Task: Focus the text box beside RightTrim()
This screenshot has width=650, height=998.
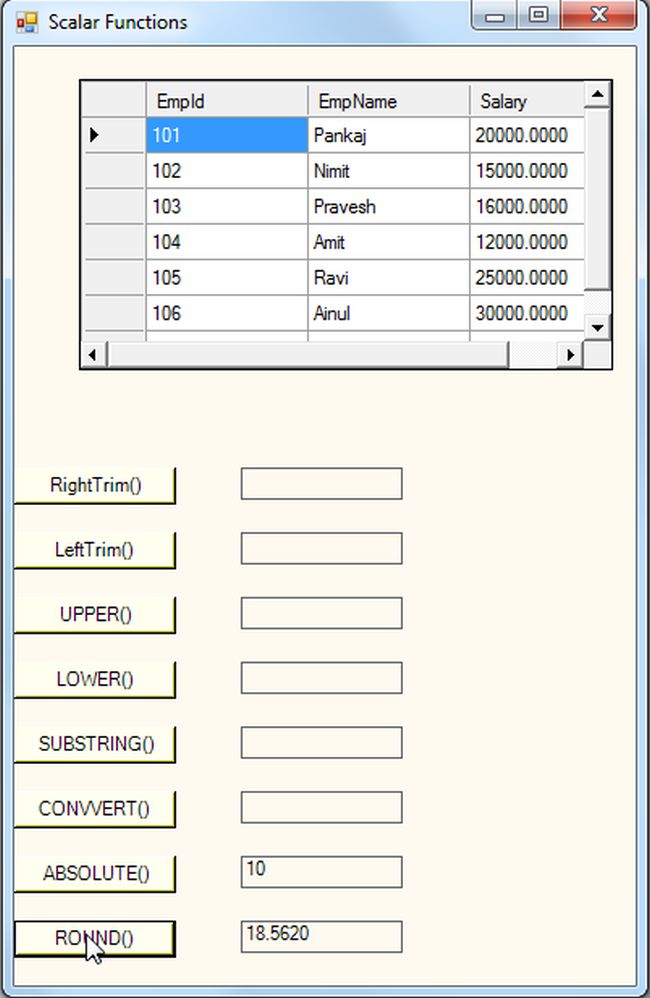Action: coord(321,483)
